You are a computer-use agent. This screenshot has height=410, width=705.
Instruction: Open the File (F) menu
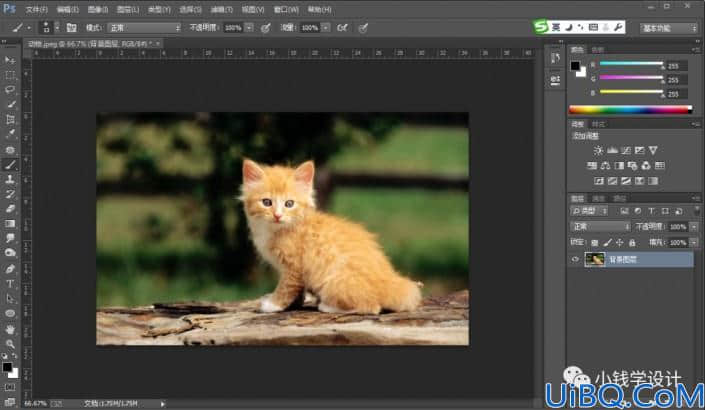(36, 9)
